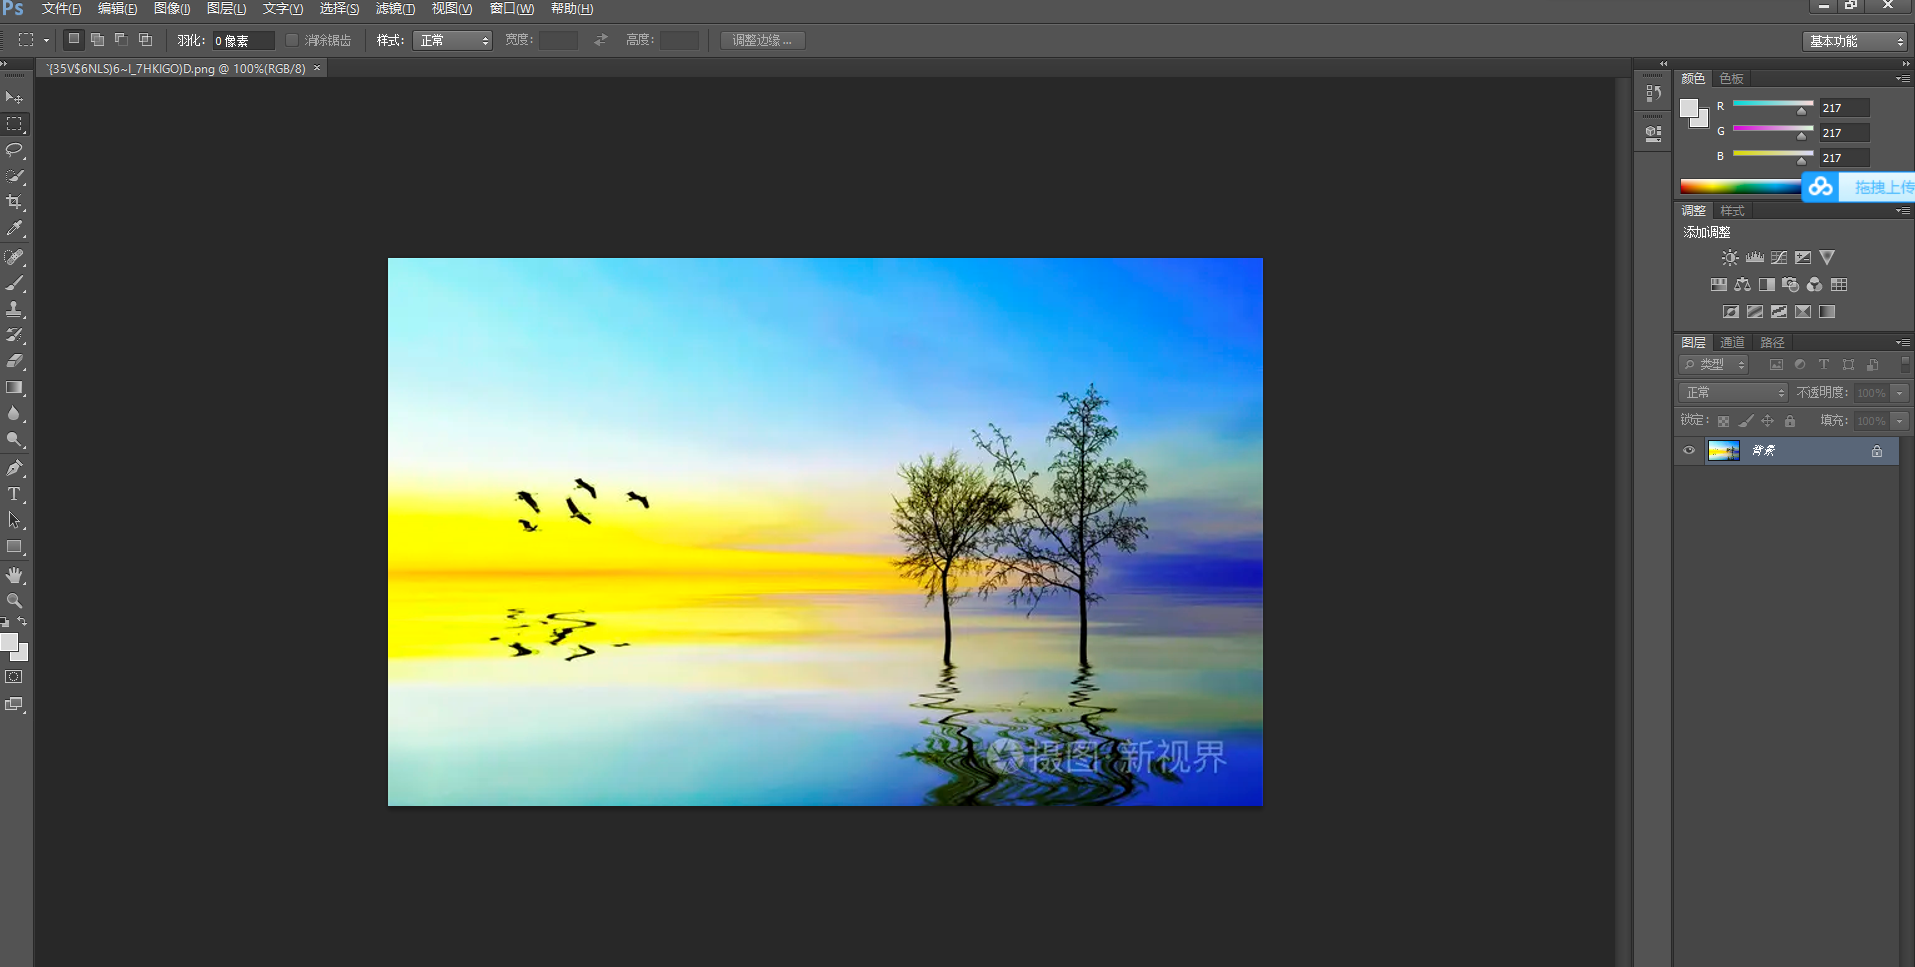1915x967 pixels.
Task: Select the Spot Healing Brush tool
Action: coord(14,257)
